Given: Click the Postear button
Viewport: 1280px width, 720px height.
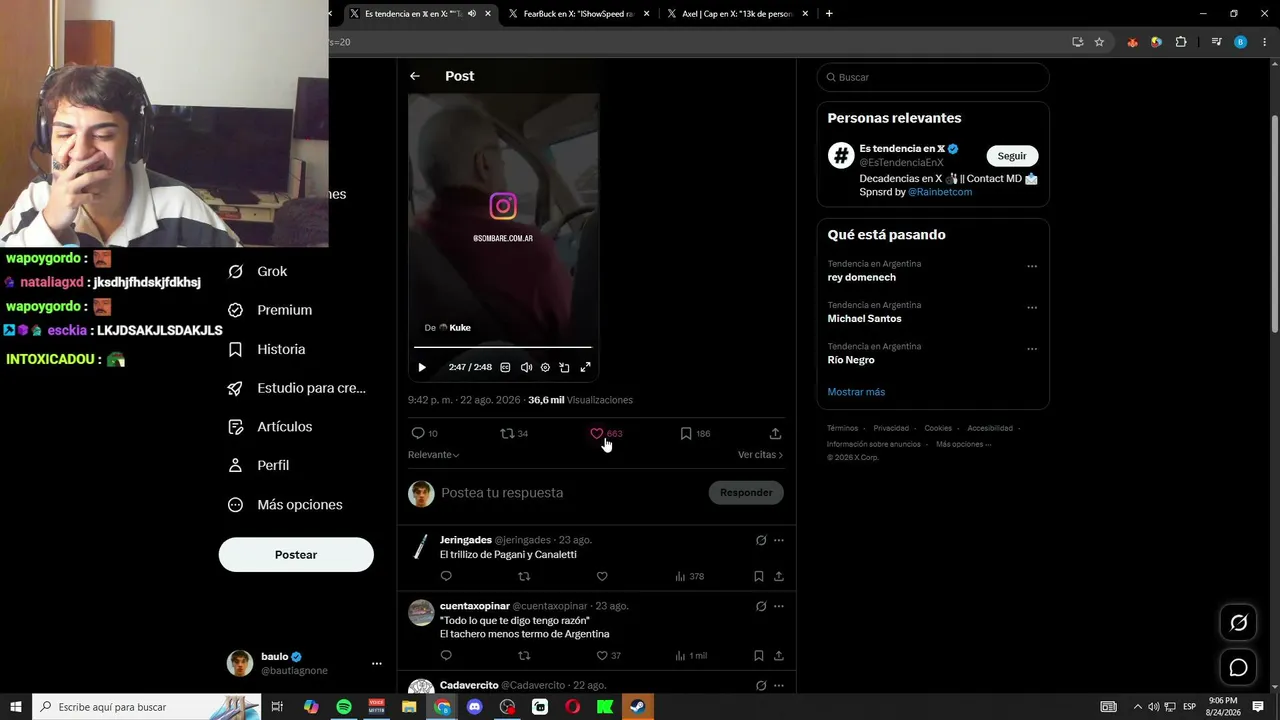Looking at the screenshot, I should 296,555.
